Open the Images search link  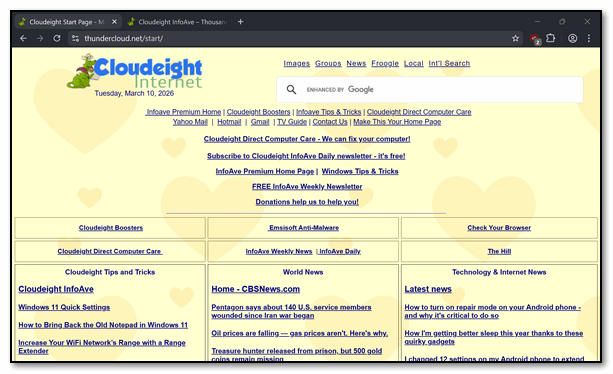(x=296, y=63)
